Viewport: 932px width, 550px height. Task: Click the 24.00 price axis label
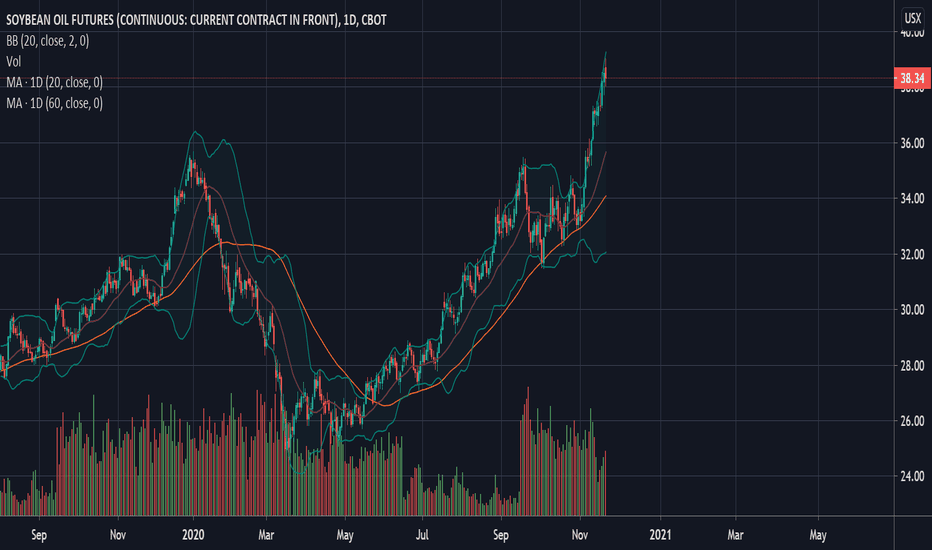[x=912, y=476]
